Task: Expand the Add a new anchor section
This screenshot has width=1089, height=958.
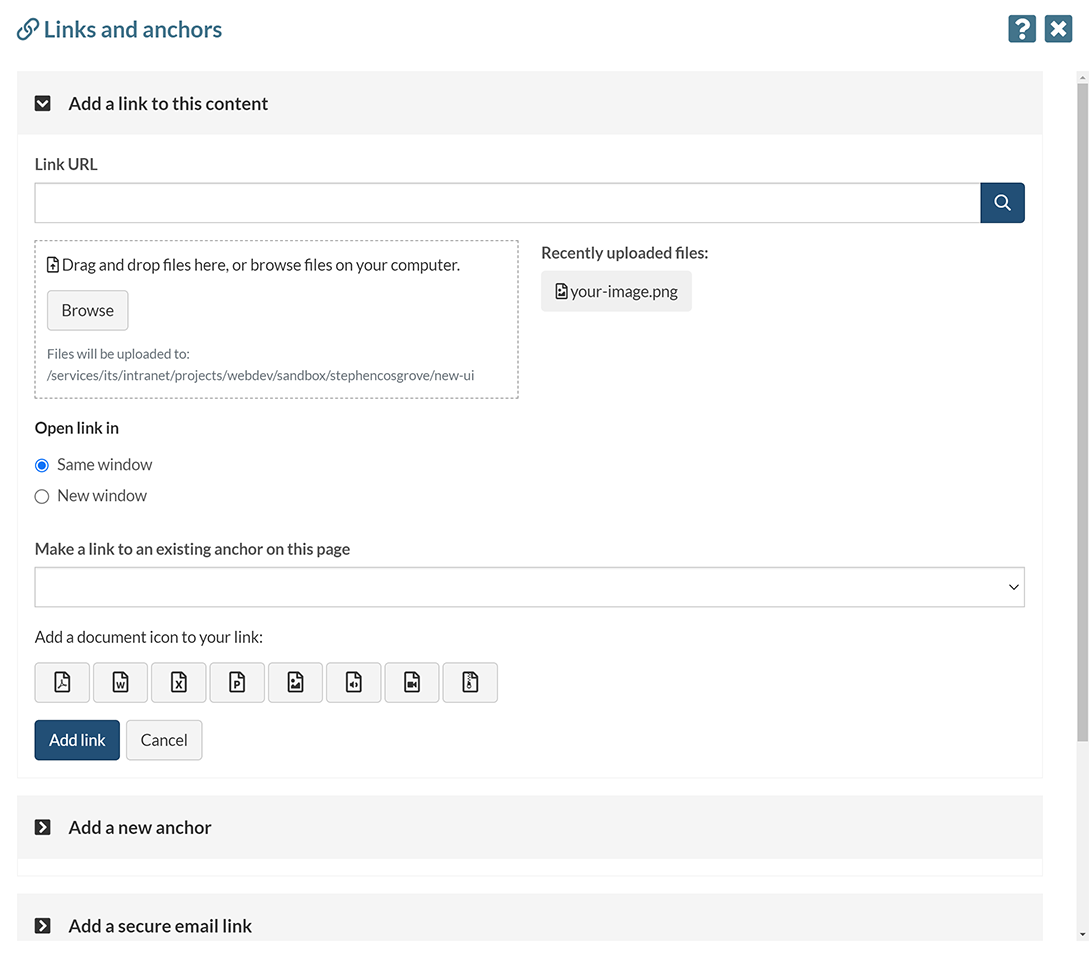Action: coord(41,827)
